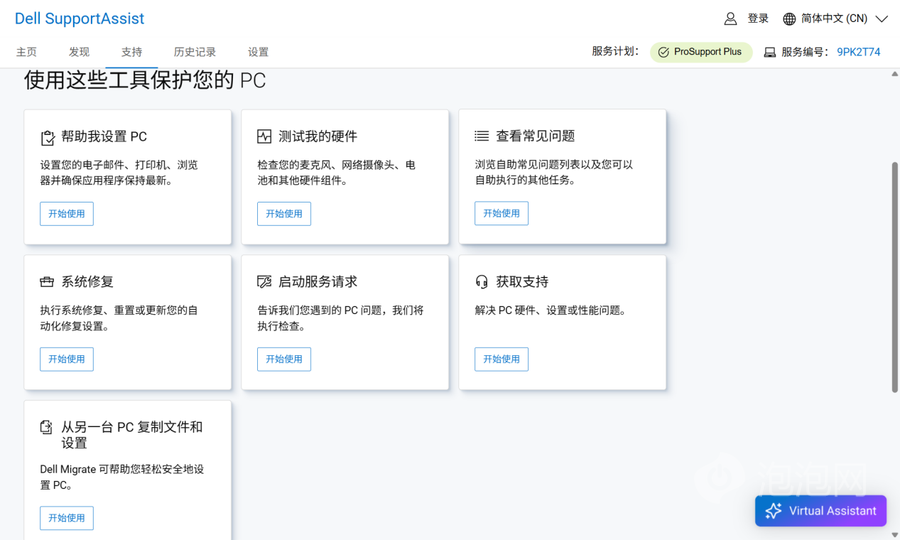Click the list icon of 查看常见问题
The height and width of the screenshot is (540, 900).
482,136
